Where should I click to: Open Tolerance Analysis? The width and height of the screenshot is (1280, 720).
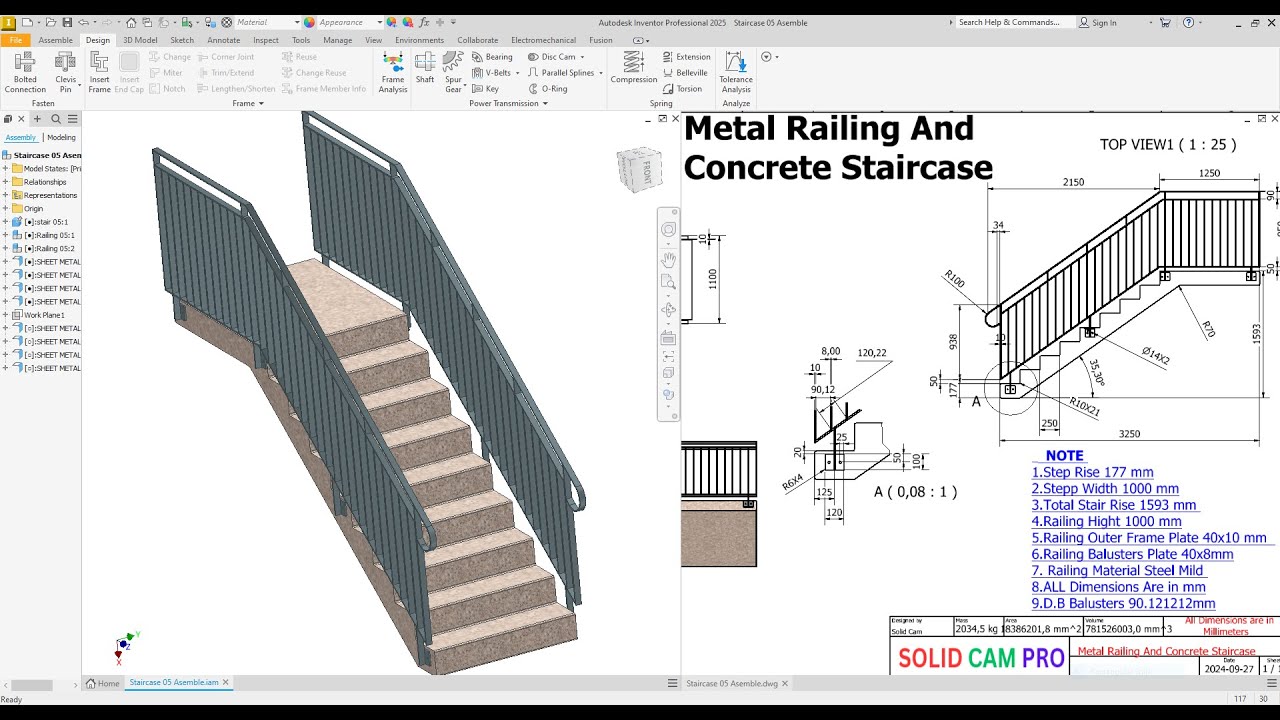tap(736, 72)
